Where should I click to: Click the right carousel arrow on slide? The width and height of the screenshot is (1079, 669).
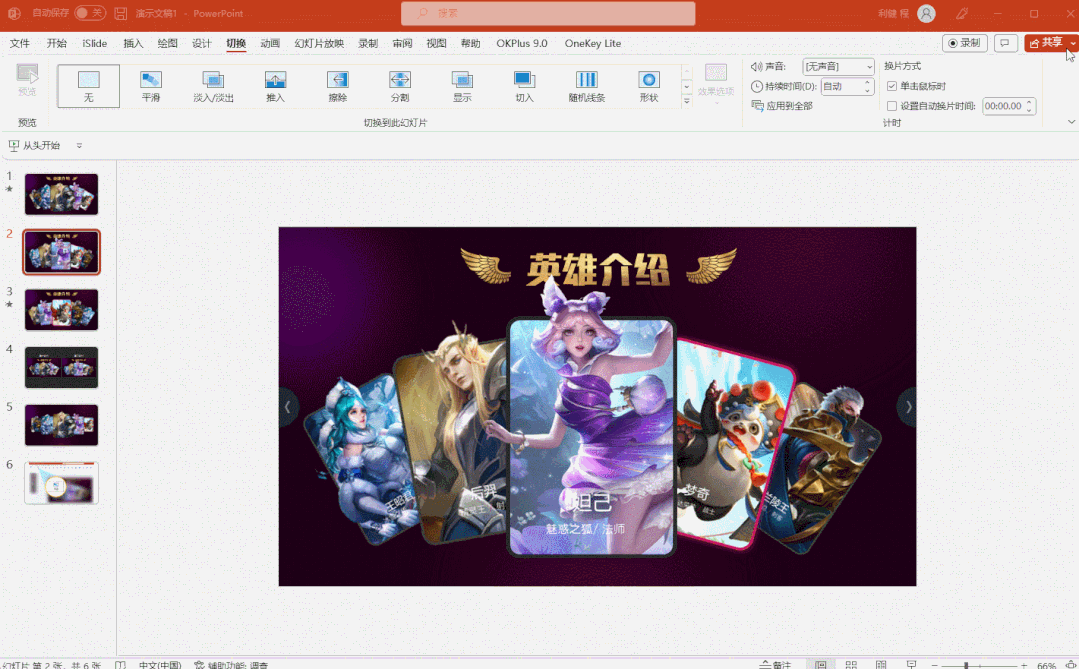point(908,407)
